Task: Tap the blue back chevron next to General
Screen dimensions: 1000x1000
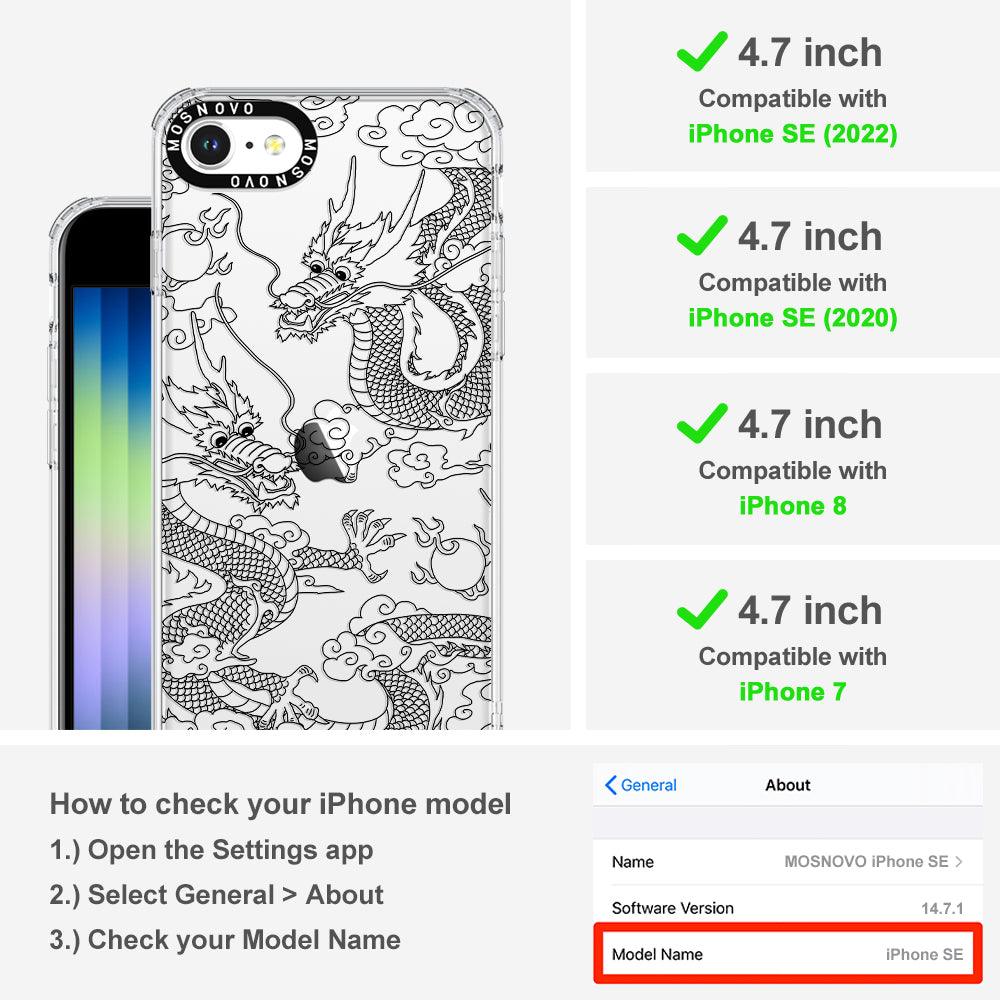Action: pos(610,785)
